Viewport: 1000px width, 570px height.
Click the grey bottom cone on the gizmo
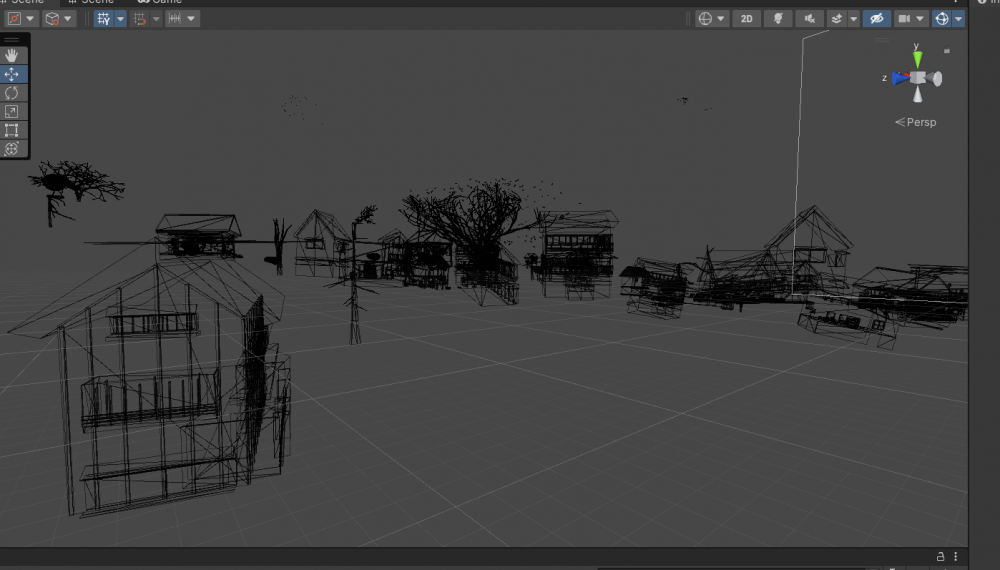pos(917,95)
